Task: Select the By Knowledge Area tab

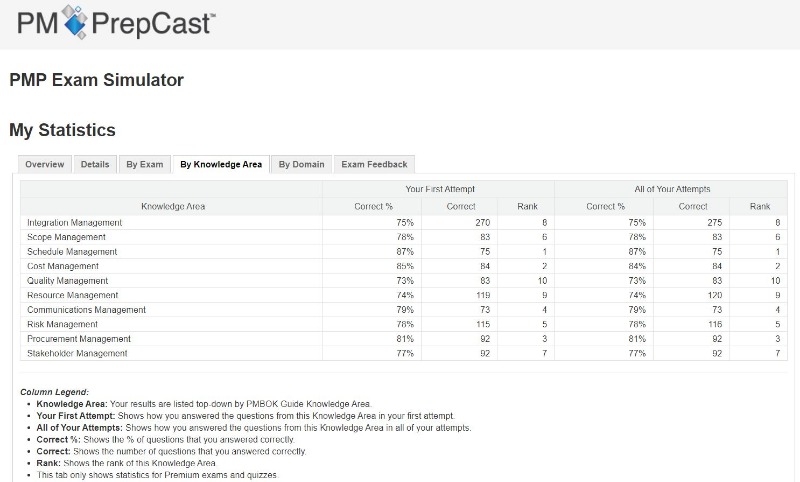Action: coord(221,164)
